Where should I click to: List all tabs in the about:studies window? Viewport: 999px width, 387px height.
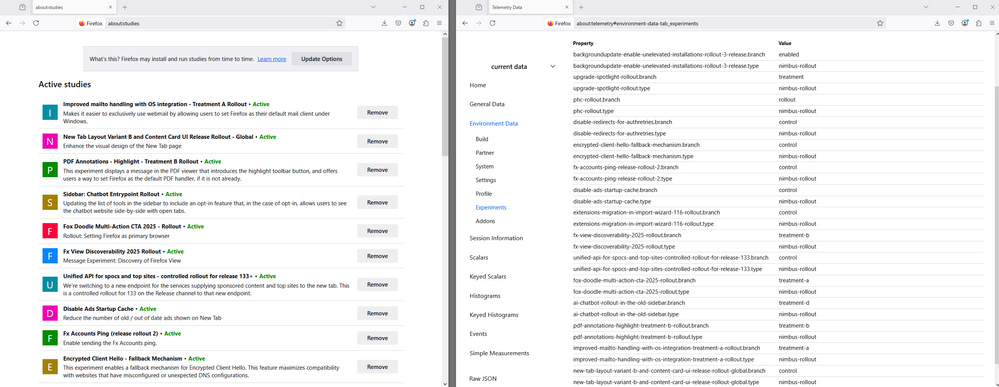373,7
